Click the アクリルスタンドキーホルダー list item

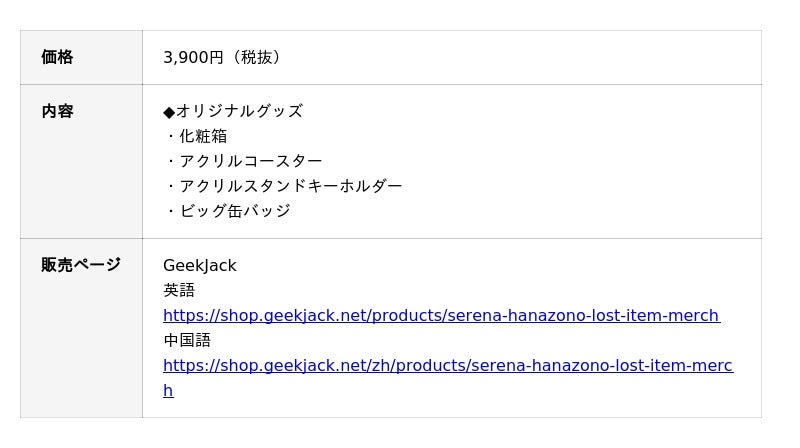tap(291, 186)
